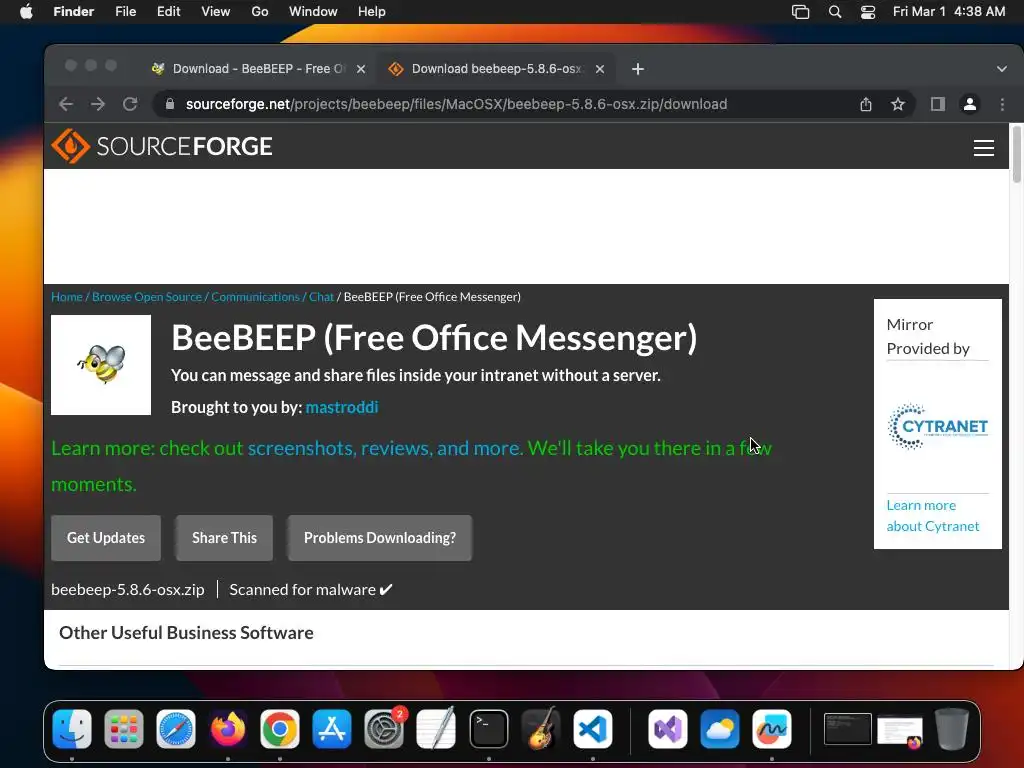This screenshot has height=768, width=1024.
Task: Follow Learn more about Cytranet link
Action: 933,515
